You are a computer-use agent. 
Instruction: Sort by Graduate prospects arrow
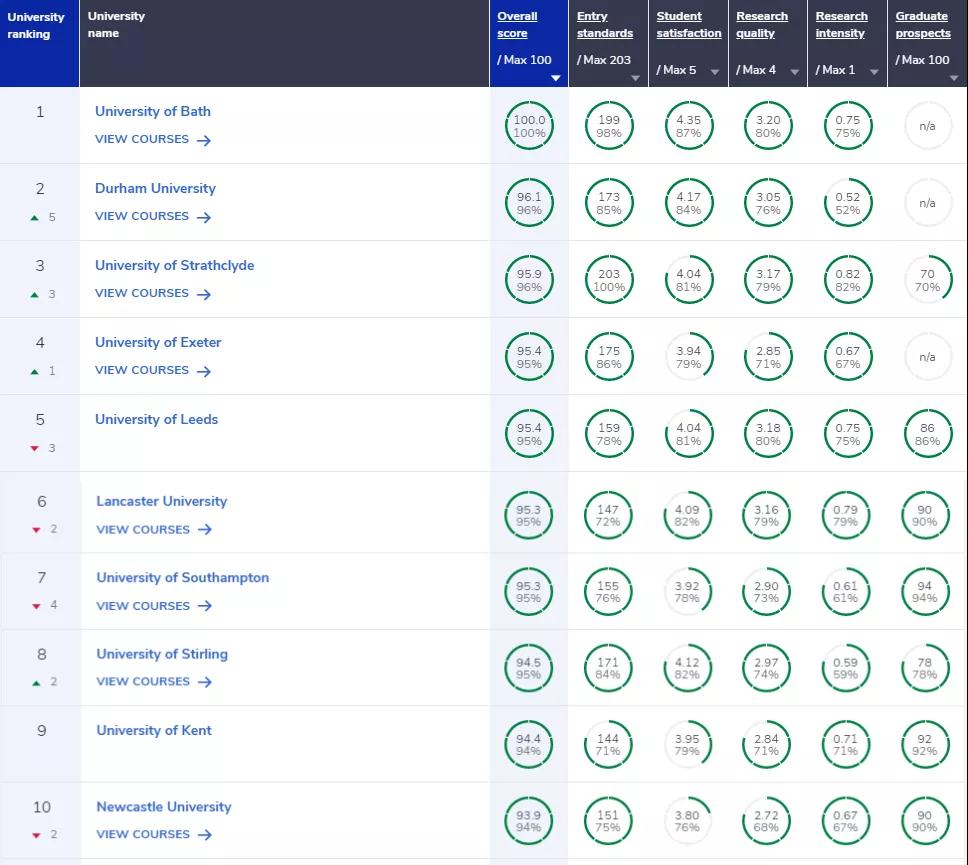tap(953, 77)
